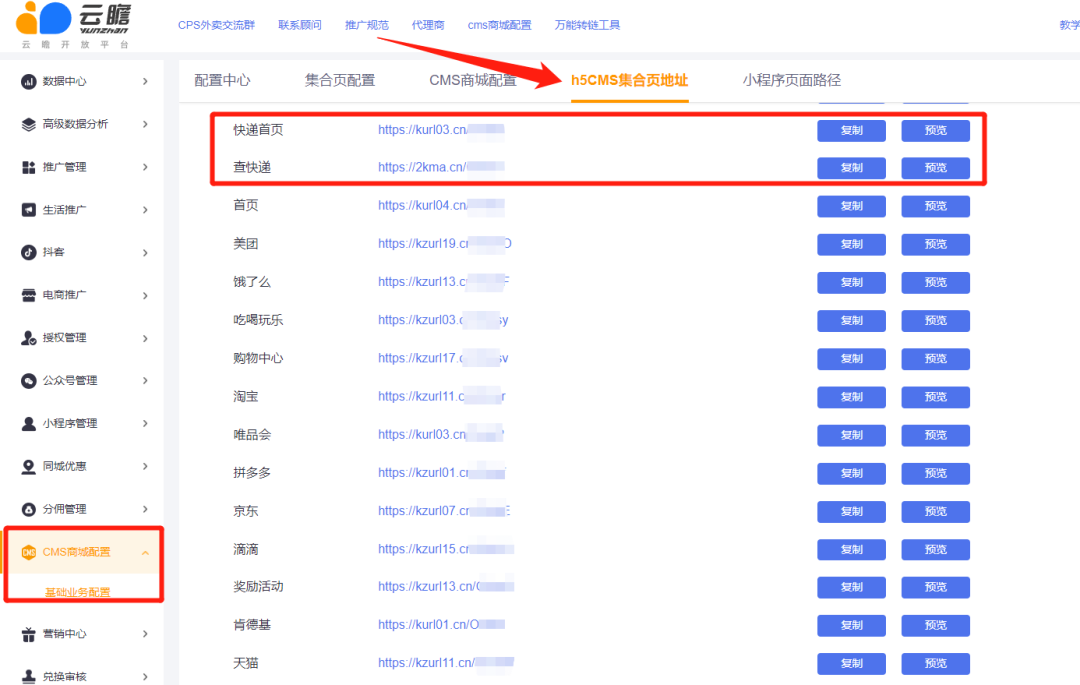Click the 推广管理 grid icon
The width and height of the screenshot is (1080, 685).
[28, 167]
